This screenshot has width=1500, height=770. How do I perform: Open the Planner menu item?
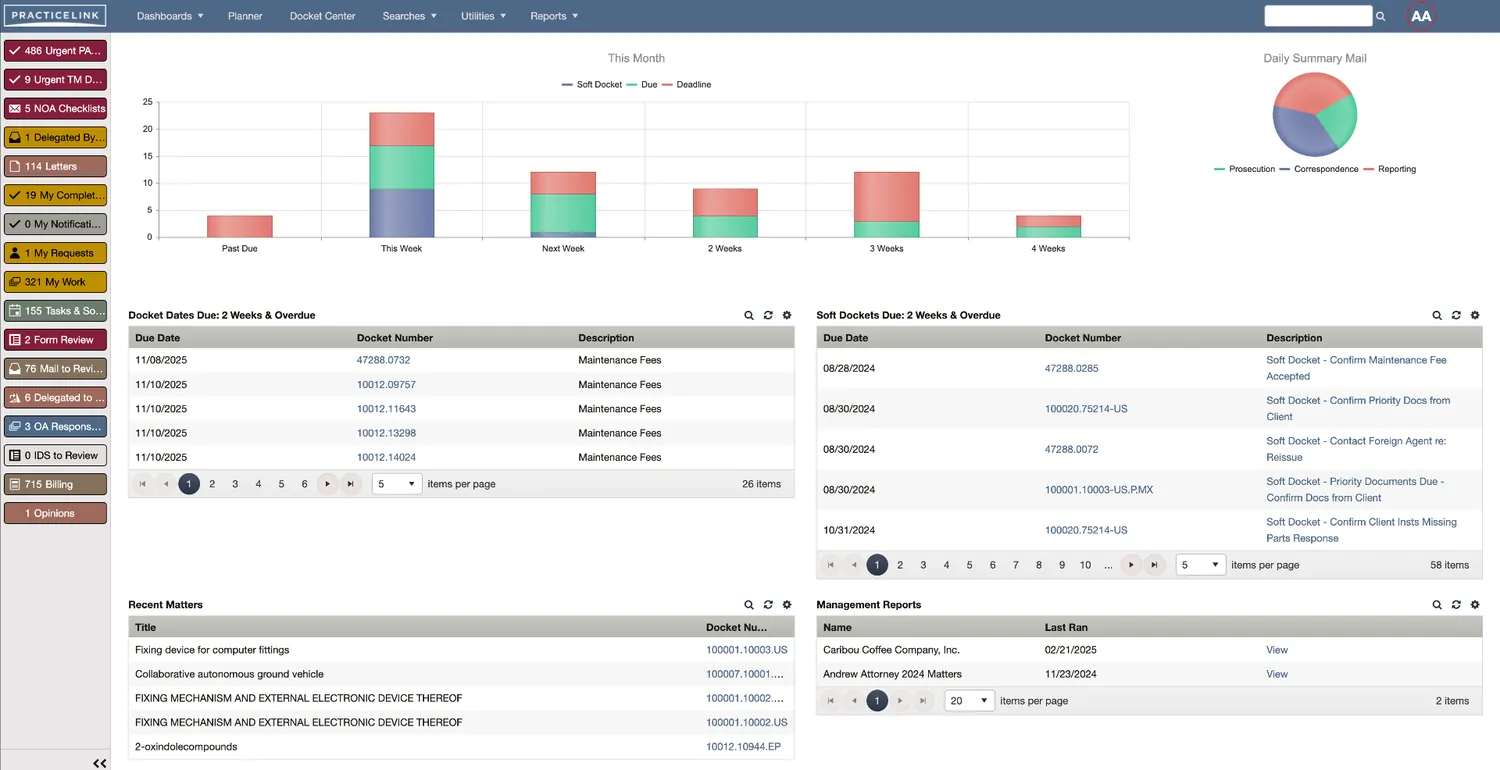(x=245, y=16)
